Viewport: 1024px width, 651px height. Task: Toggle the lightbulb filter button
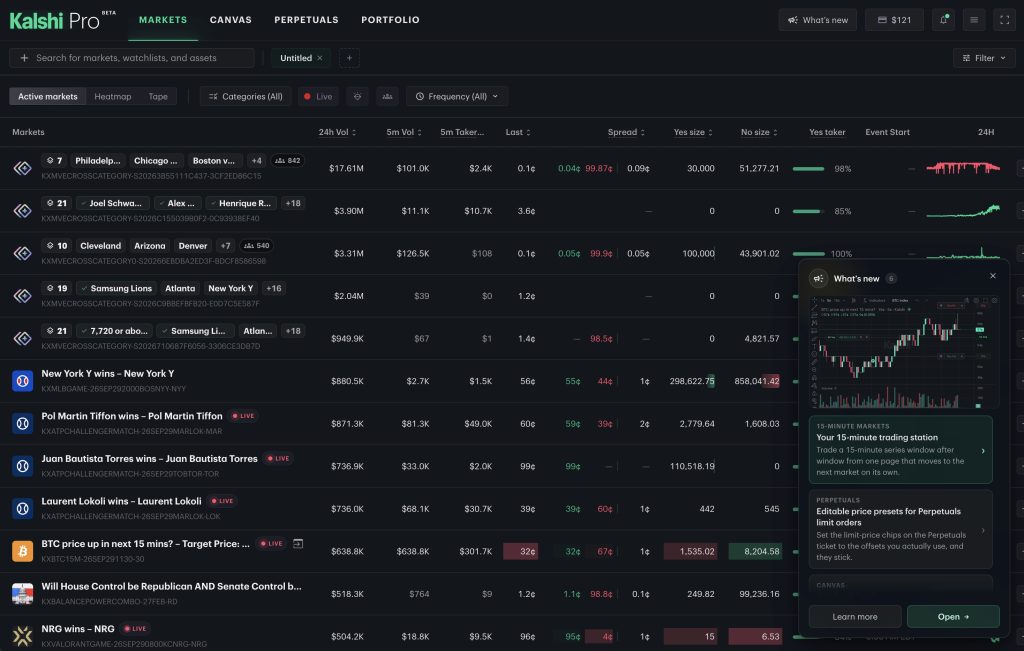357,97
